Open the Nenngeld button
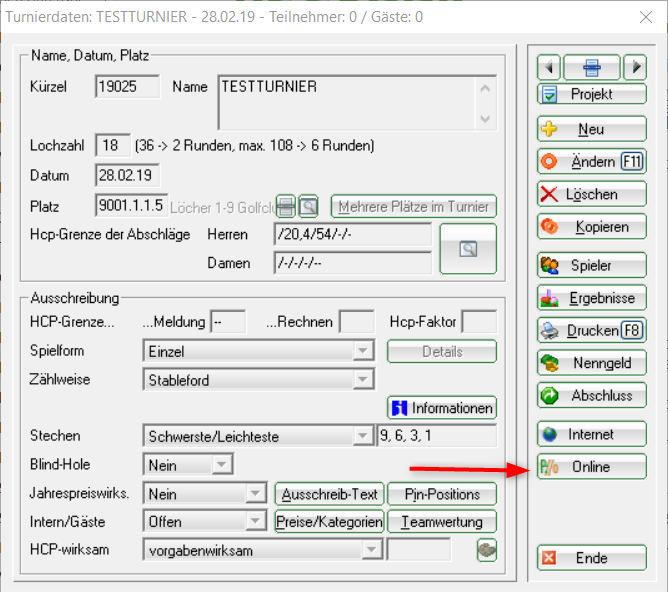The width and height of the screenshot is (668, 592). pos(592,363)
